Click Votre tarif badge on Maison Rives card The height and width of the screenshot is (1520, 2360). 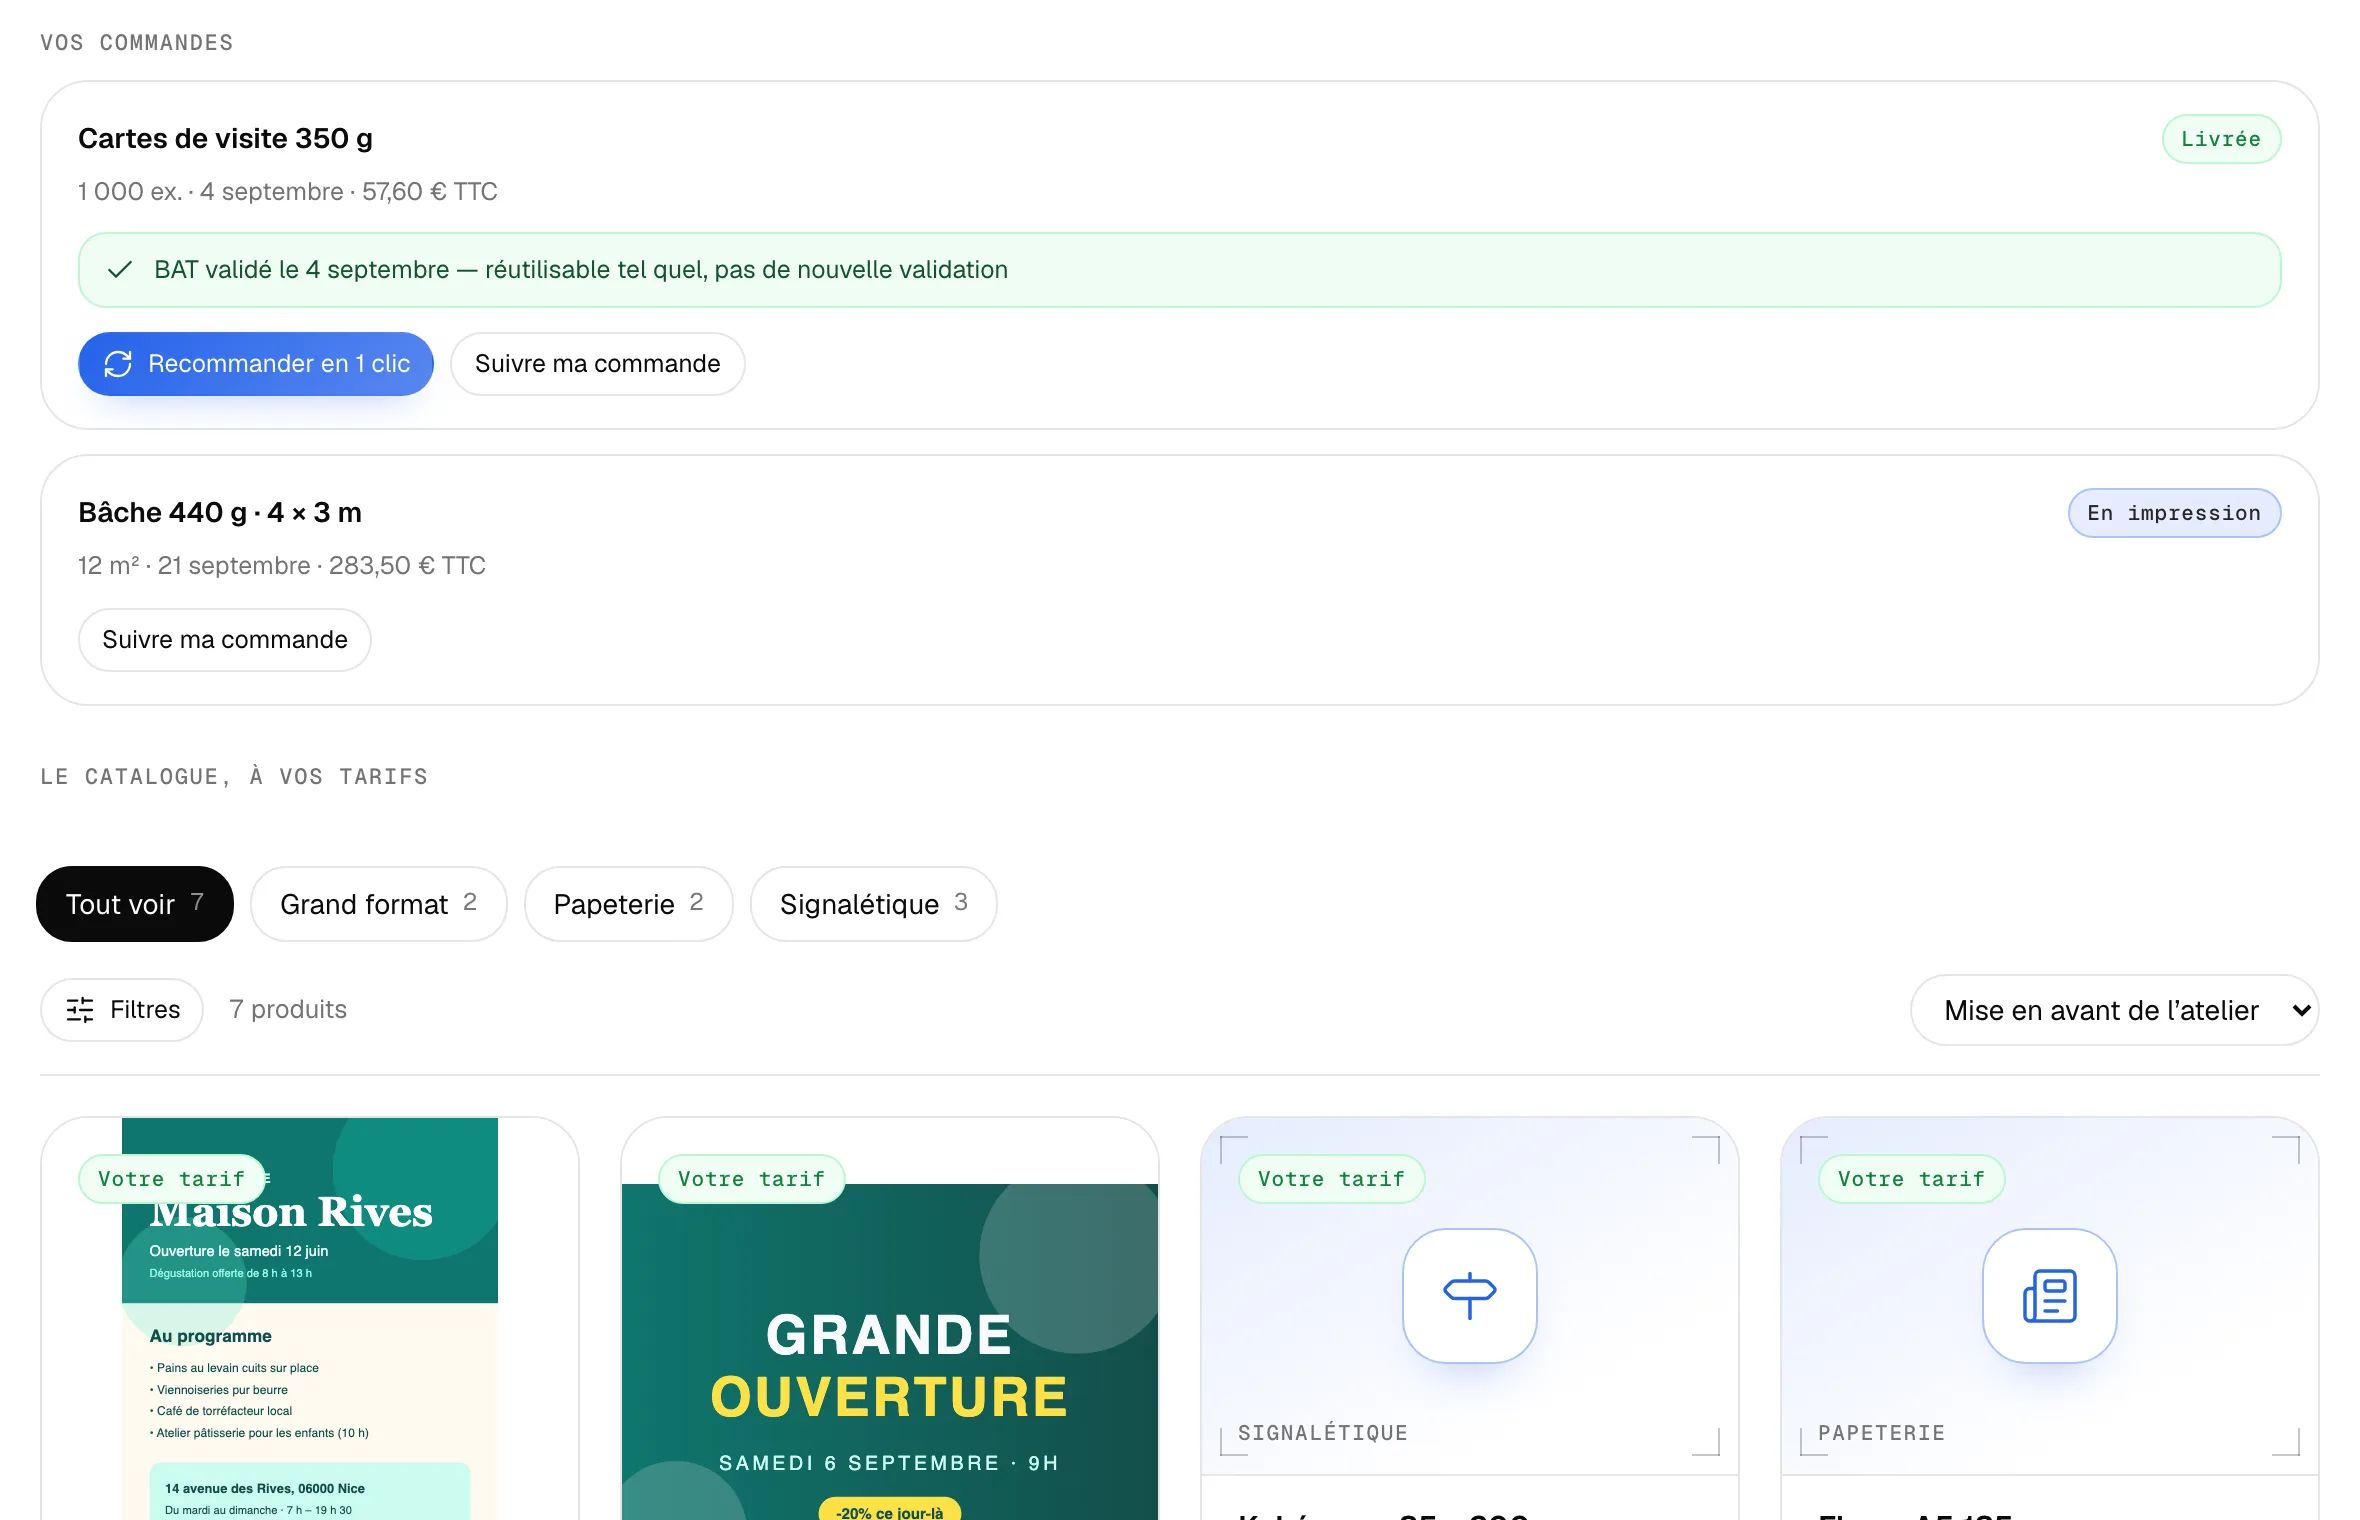(x=171, y=1179)
